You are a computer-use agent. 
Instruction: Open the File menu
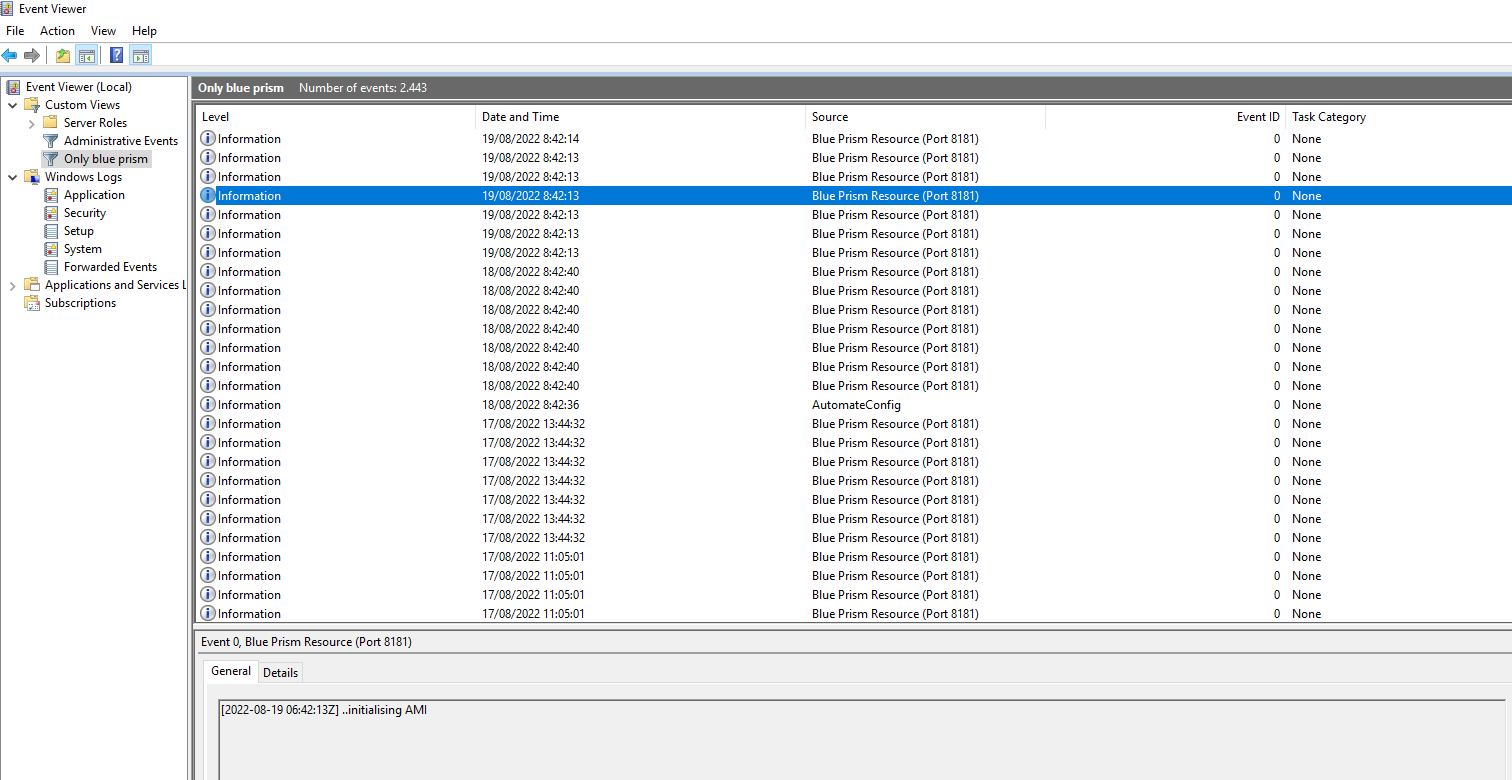[15, 31]
